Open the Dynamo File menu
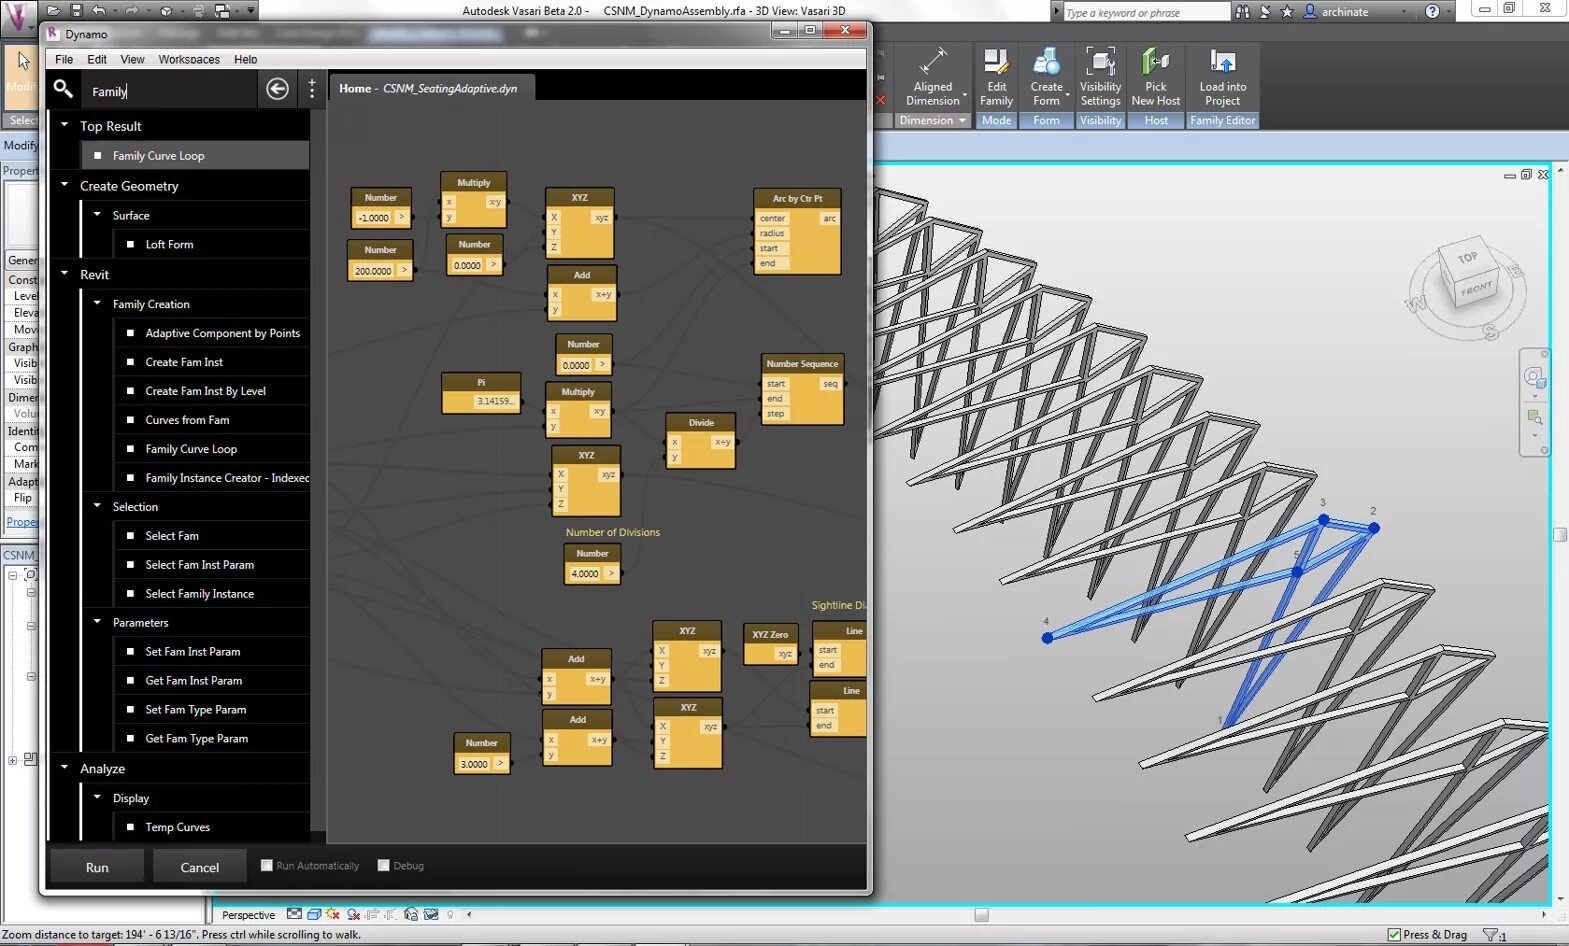 click(x=64, y=59)
